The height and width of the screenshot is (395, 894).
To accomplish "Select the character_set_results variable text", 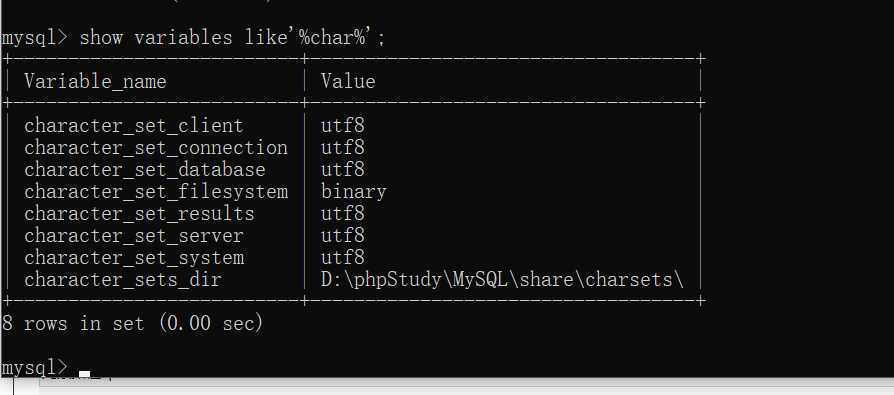I will click(139, 214).
